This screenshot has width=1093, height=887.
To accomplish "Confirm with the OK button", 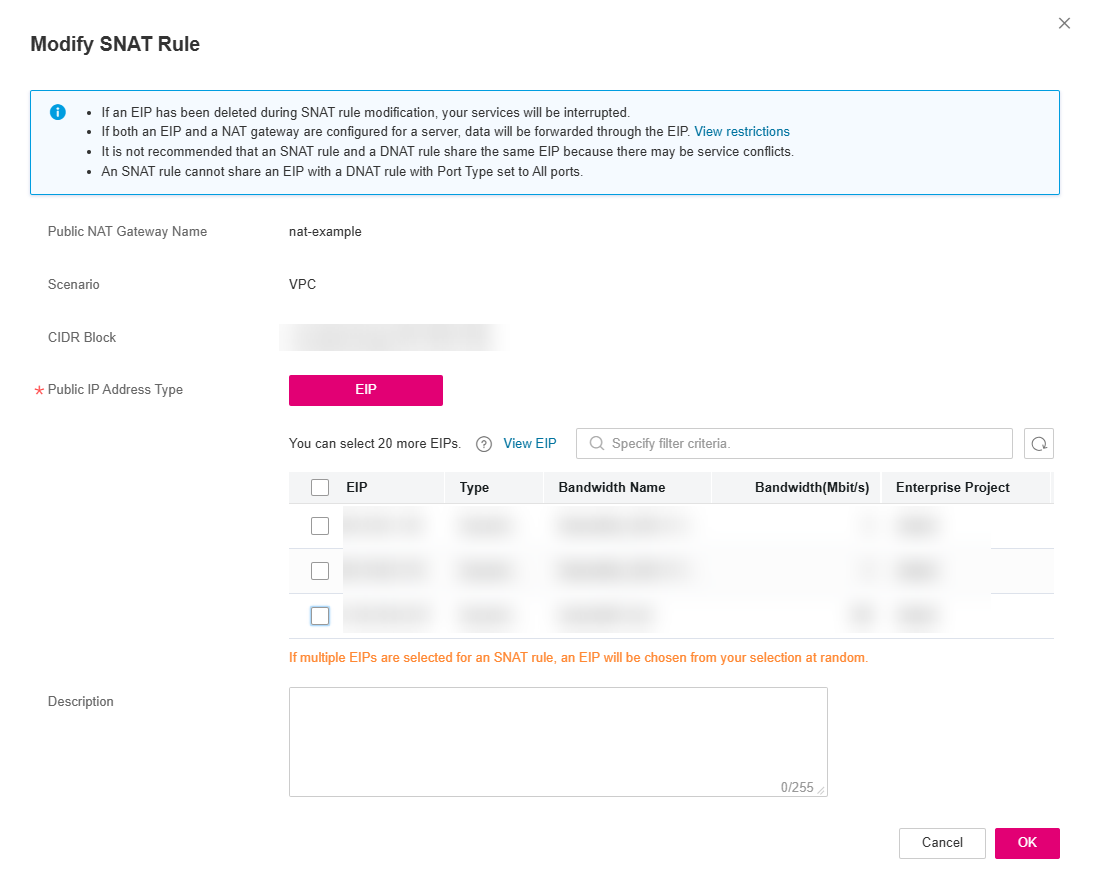I will [x=1027, y=842].
